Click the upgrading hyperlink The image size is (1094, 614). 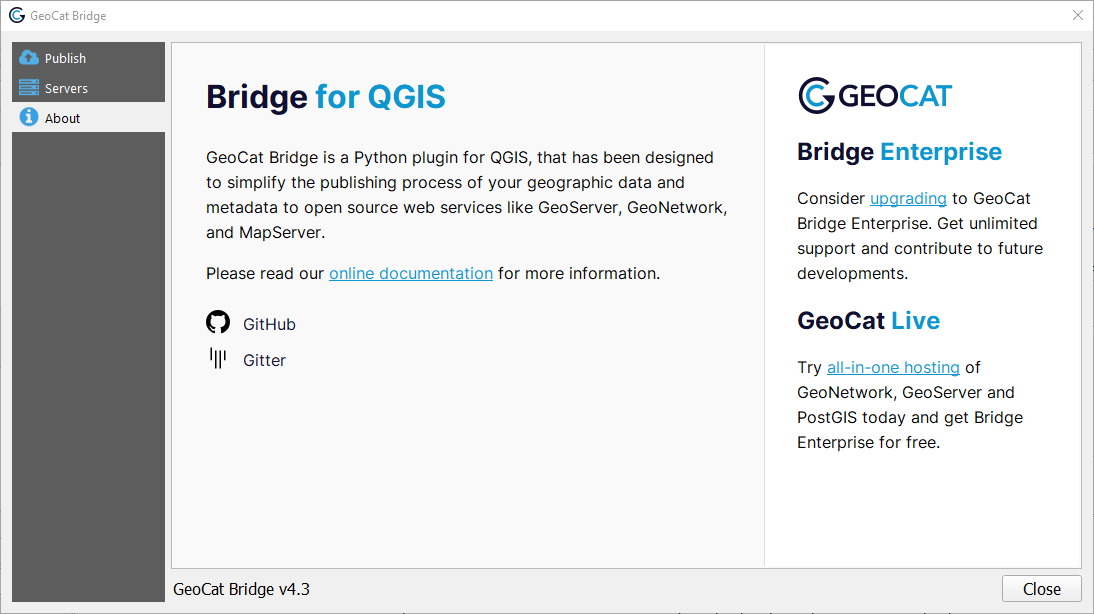908,198
